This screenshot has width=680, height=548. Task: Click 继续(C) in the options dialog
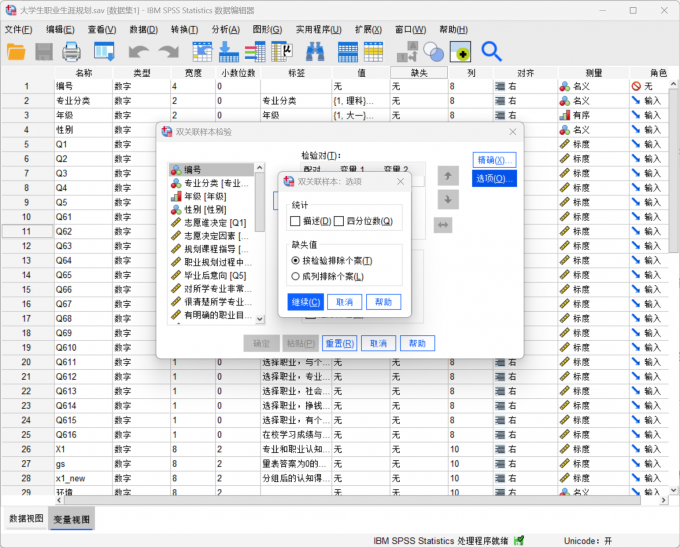306,302
